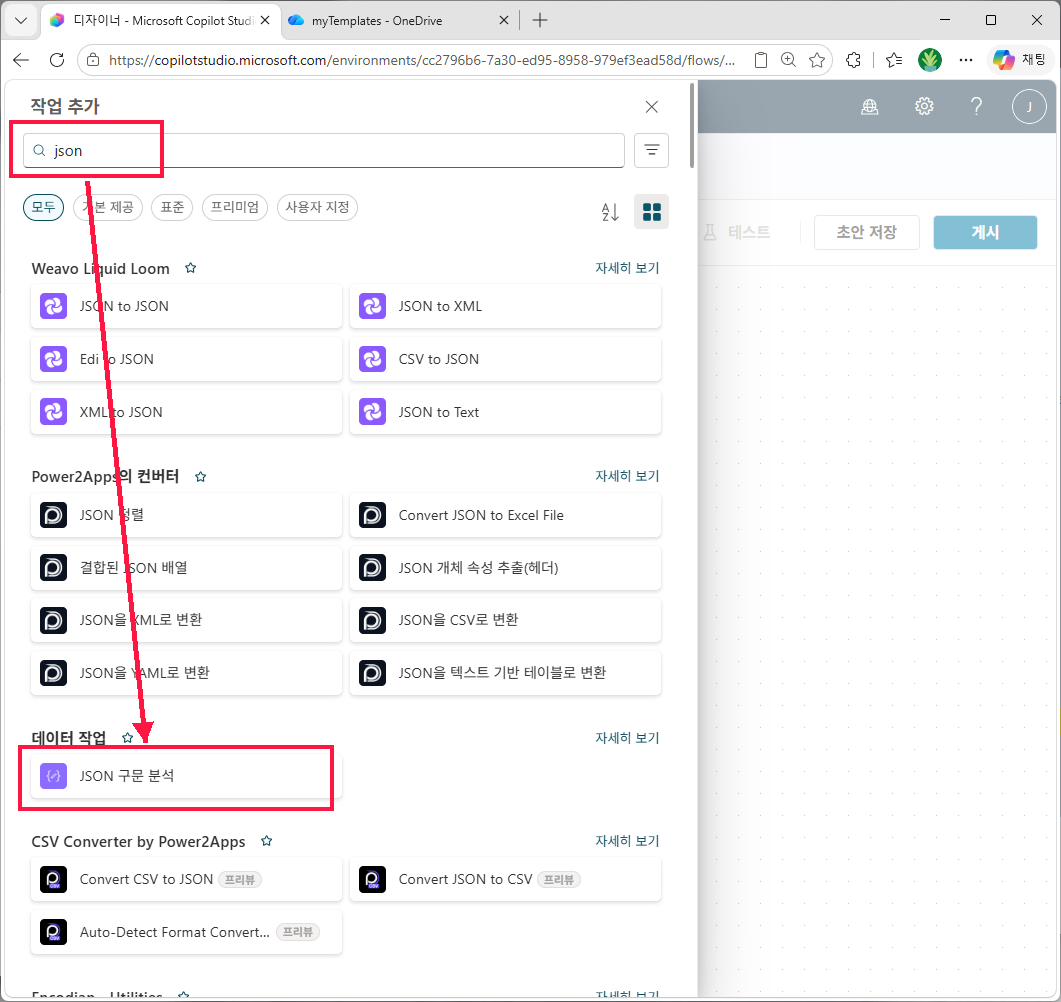Add the Convert CSV to JSON preview action
1061x1002 pixels.
click(x=186, y=880)
